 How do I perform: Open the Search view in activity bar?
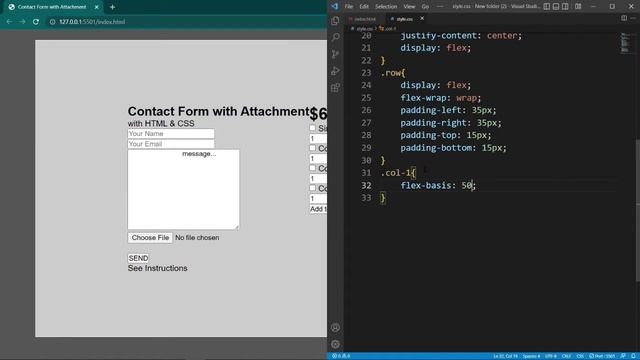click(x=336, y=38)
